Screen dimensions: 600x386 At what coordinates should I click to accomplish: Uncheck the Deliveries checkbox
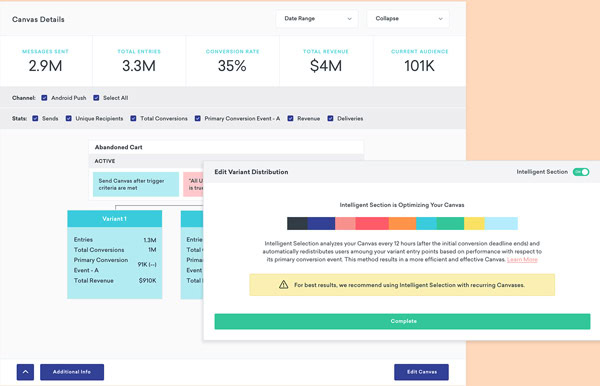[x=330, y=119]
